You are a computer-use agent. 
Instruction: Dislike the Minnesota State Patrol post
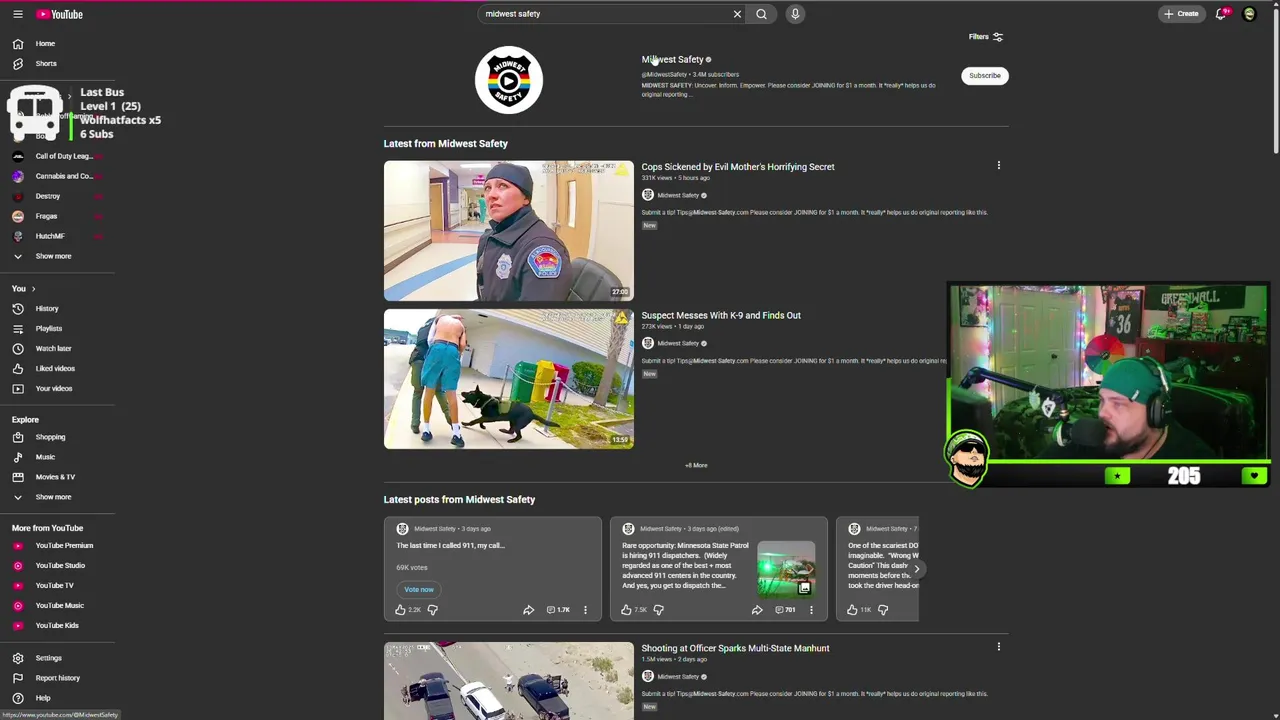658,610
